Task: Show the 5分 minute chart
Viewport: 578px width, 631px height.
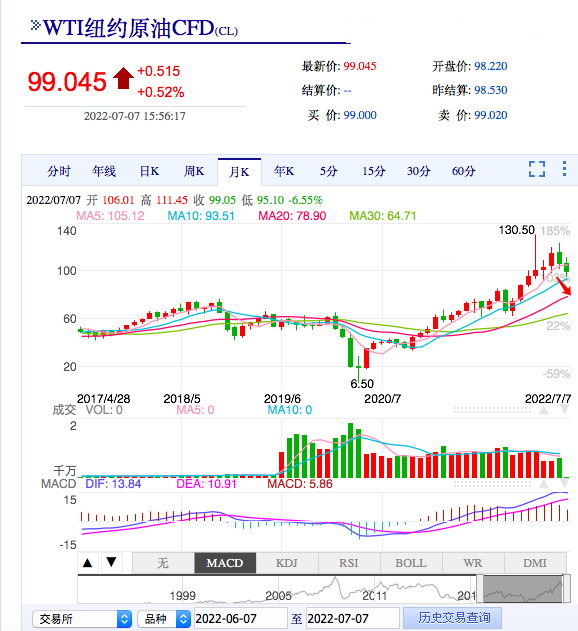Action: click(328, 171)
